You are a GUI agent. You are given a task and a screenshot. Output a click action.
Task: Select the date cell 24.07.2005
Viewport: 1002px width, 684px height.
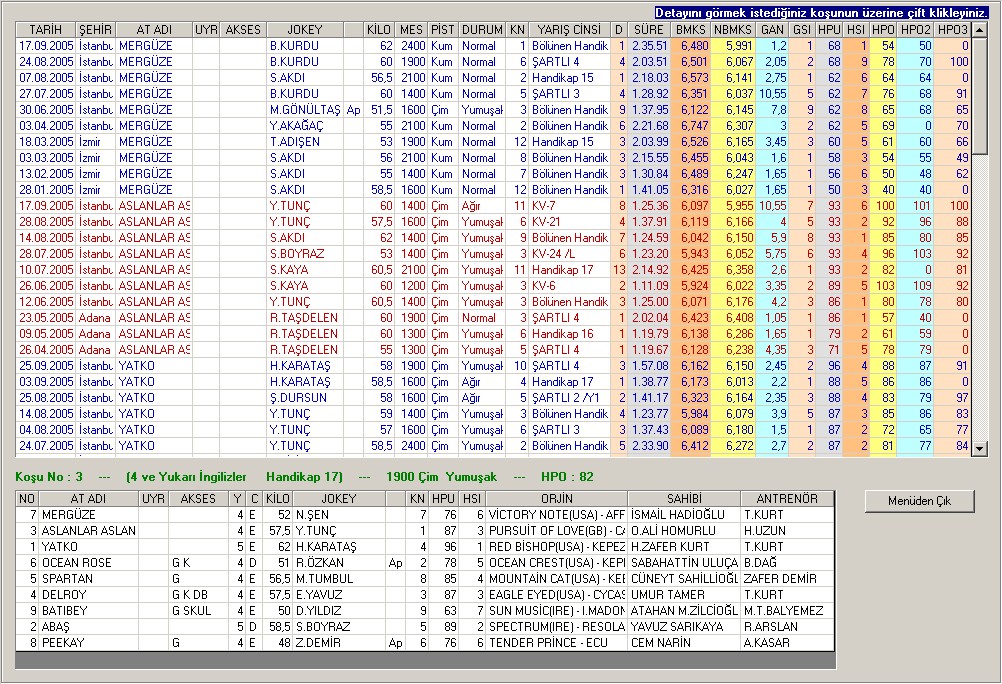[x=46, y=446]
